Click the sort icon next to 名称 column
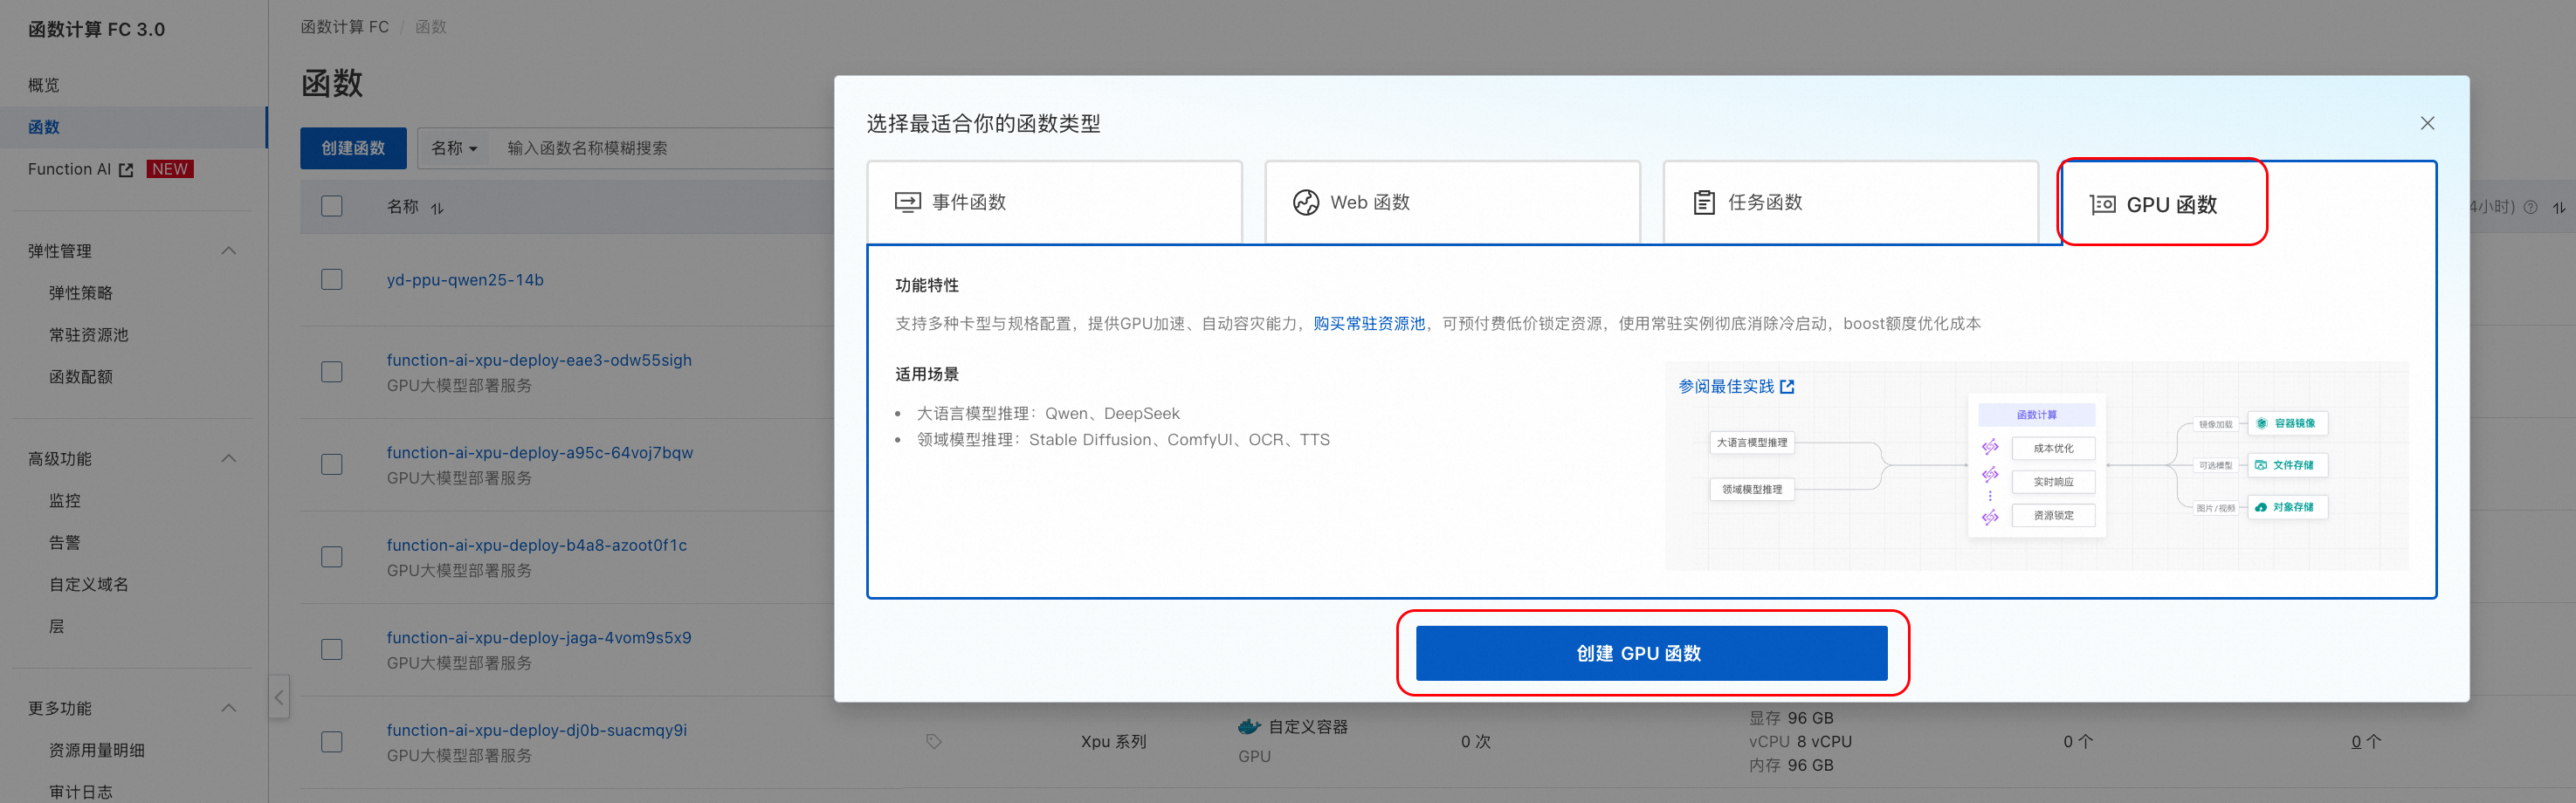Viewport: 2576px width, 803px height. tap(437, 208)
